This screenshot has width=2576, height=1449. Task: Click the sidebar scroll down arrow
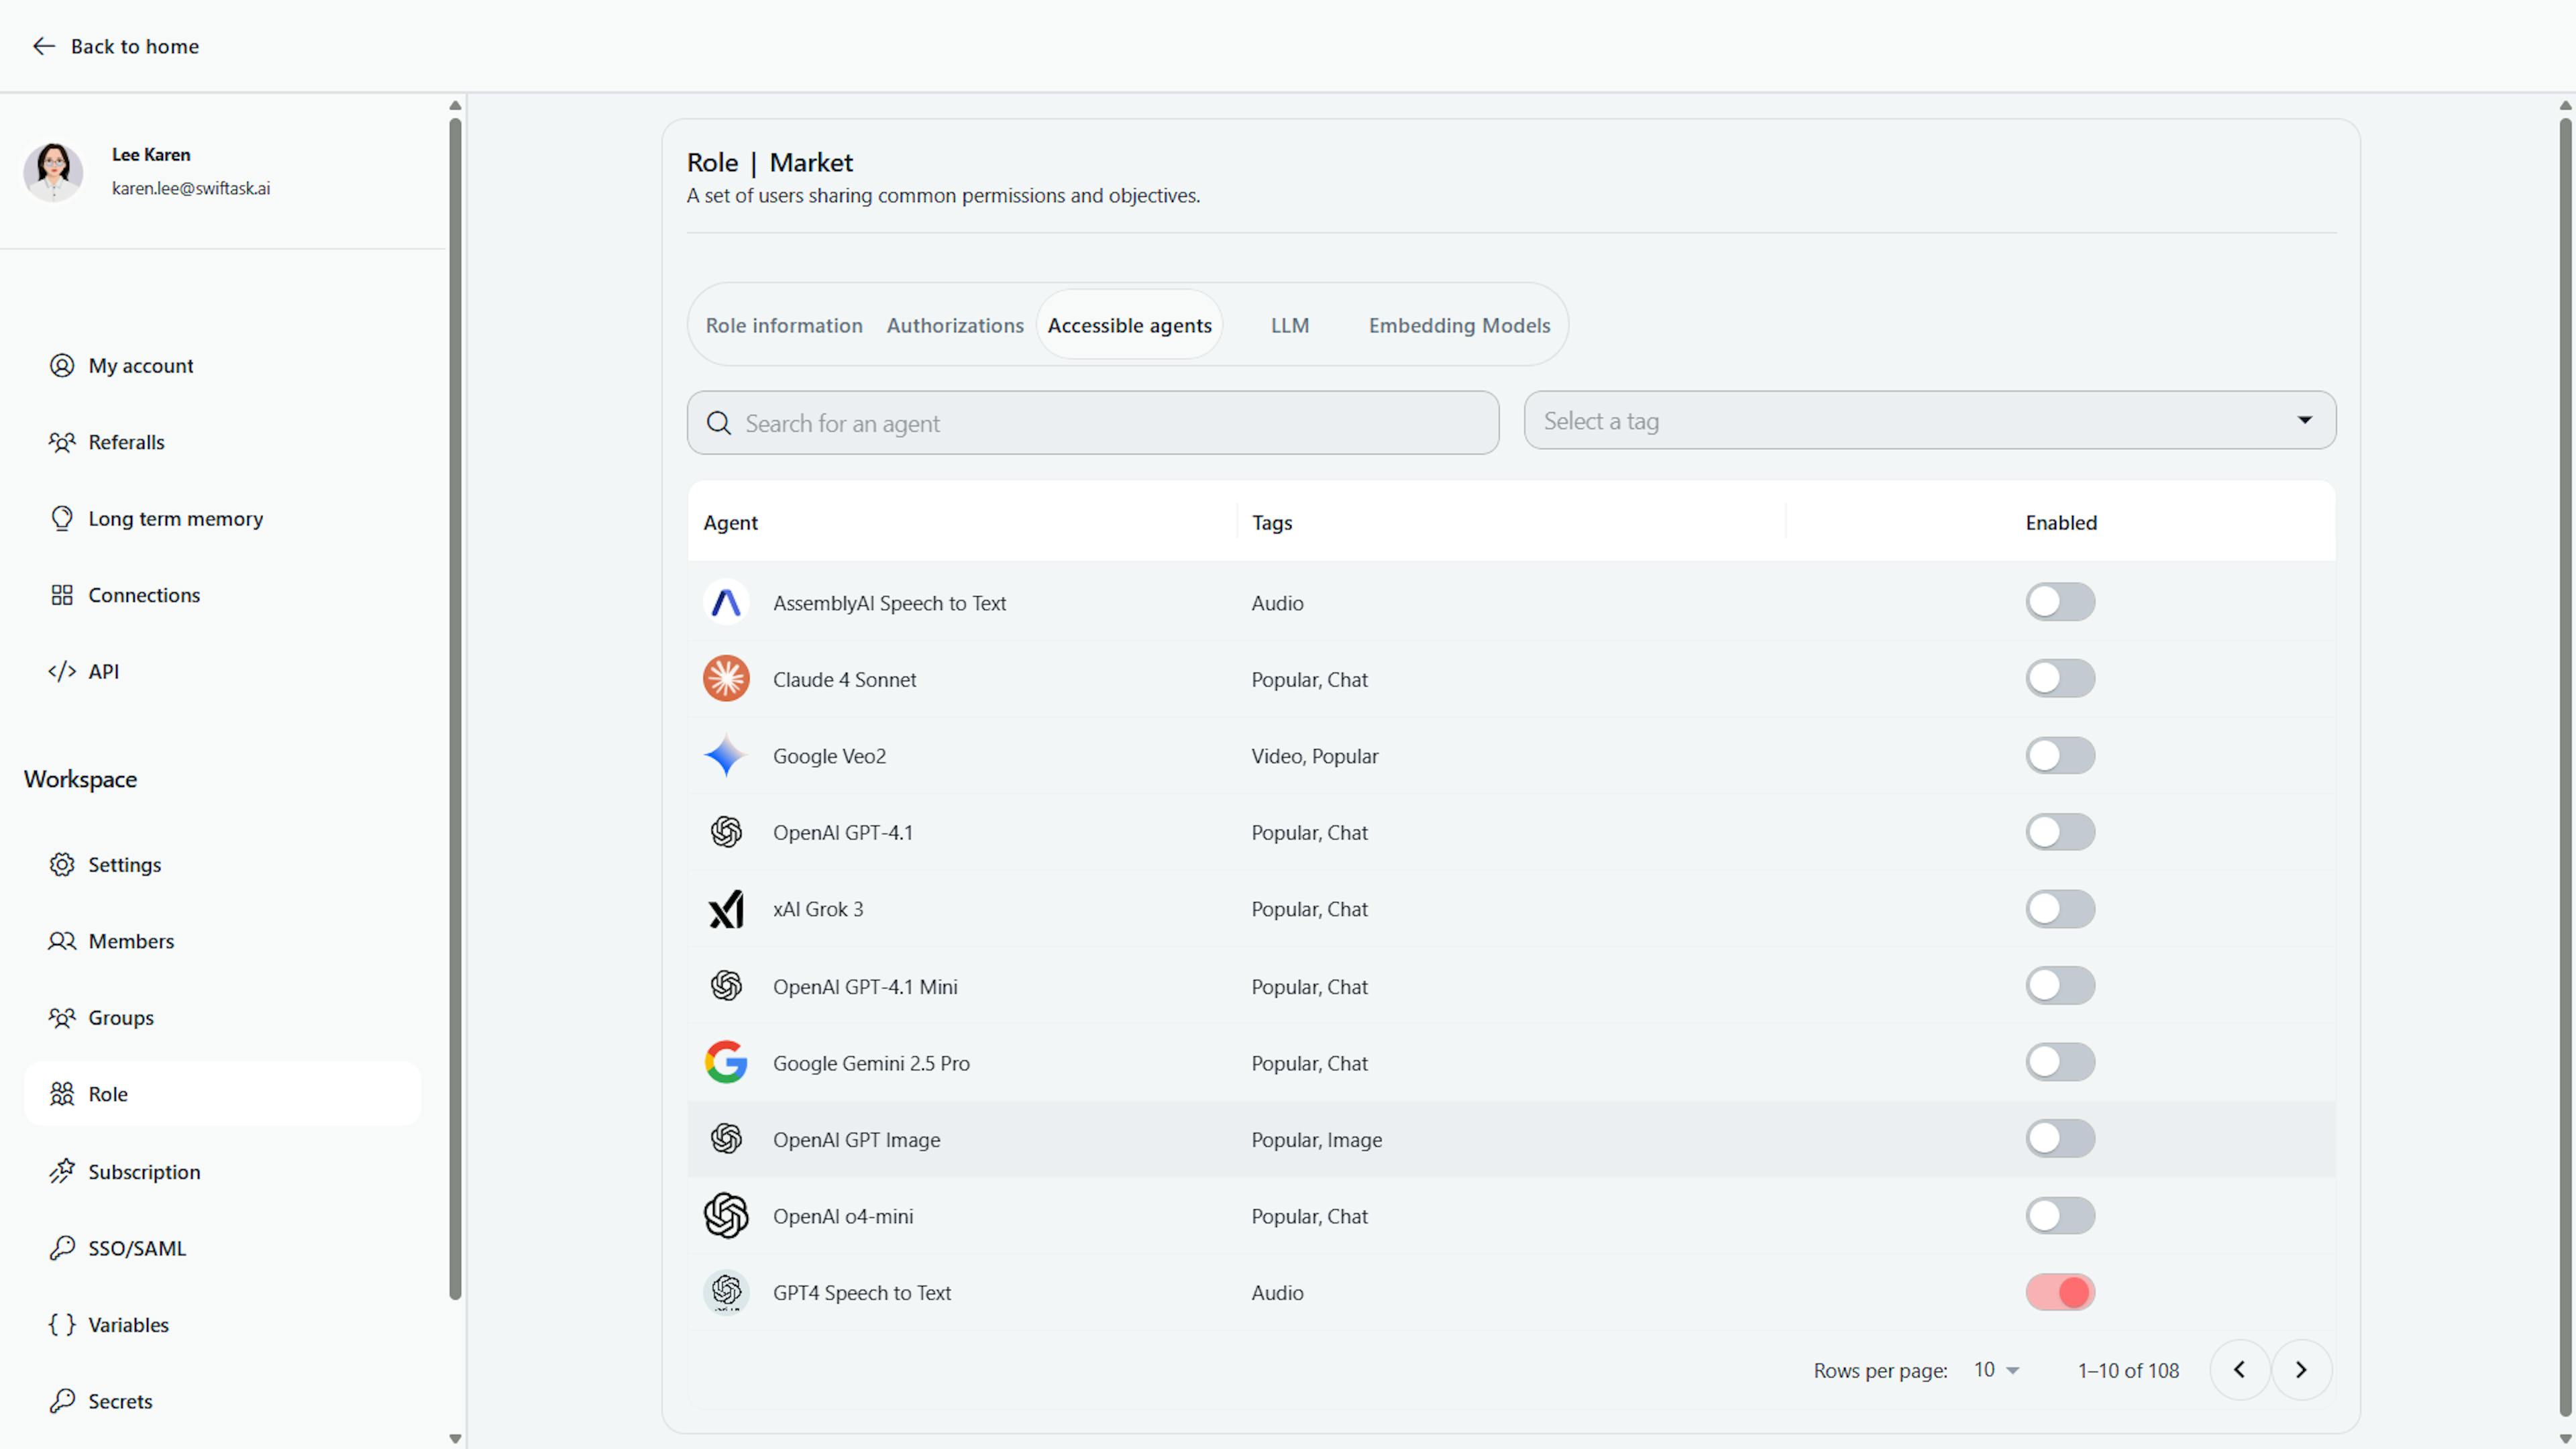coord(455,1439)
